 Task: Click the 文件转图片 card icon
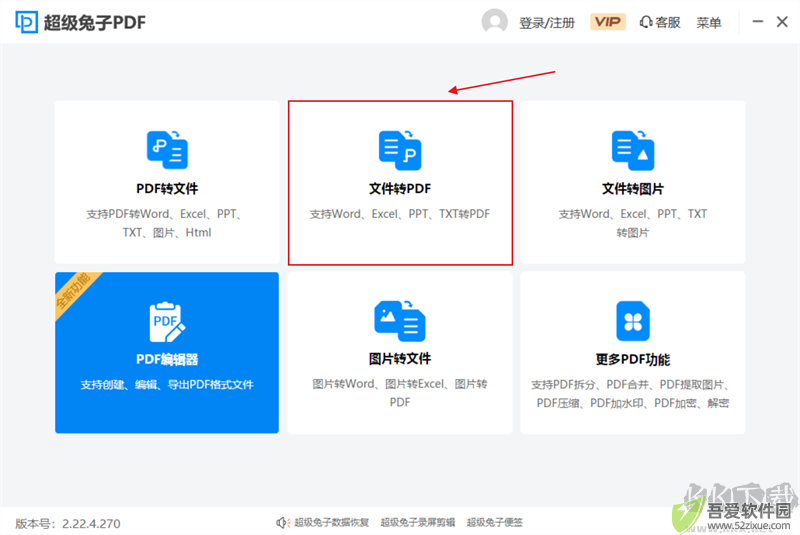click(x=633, y=150)
